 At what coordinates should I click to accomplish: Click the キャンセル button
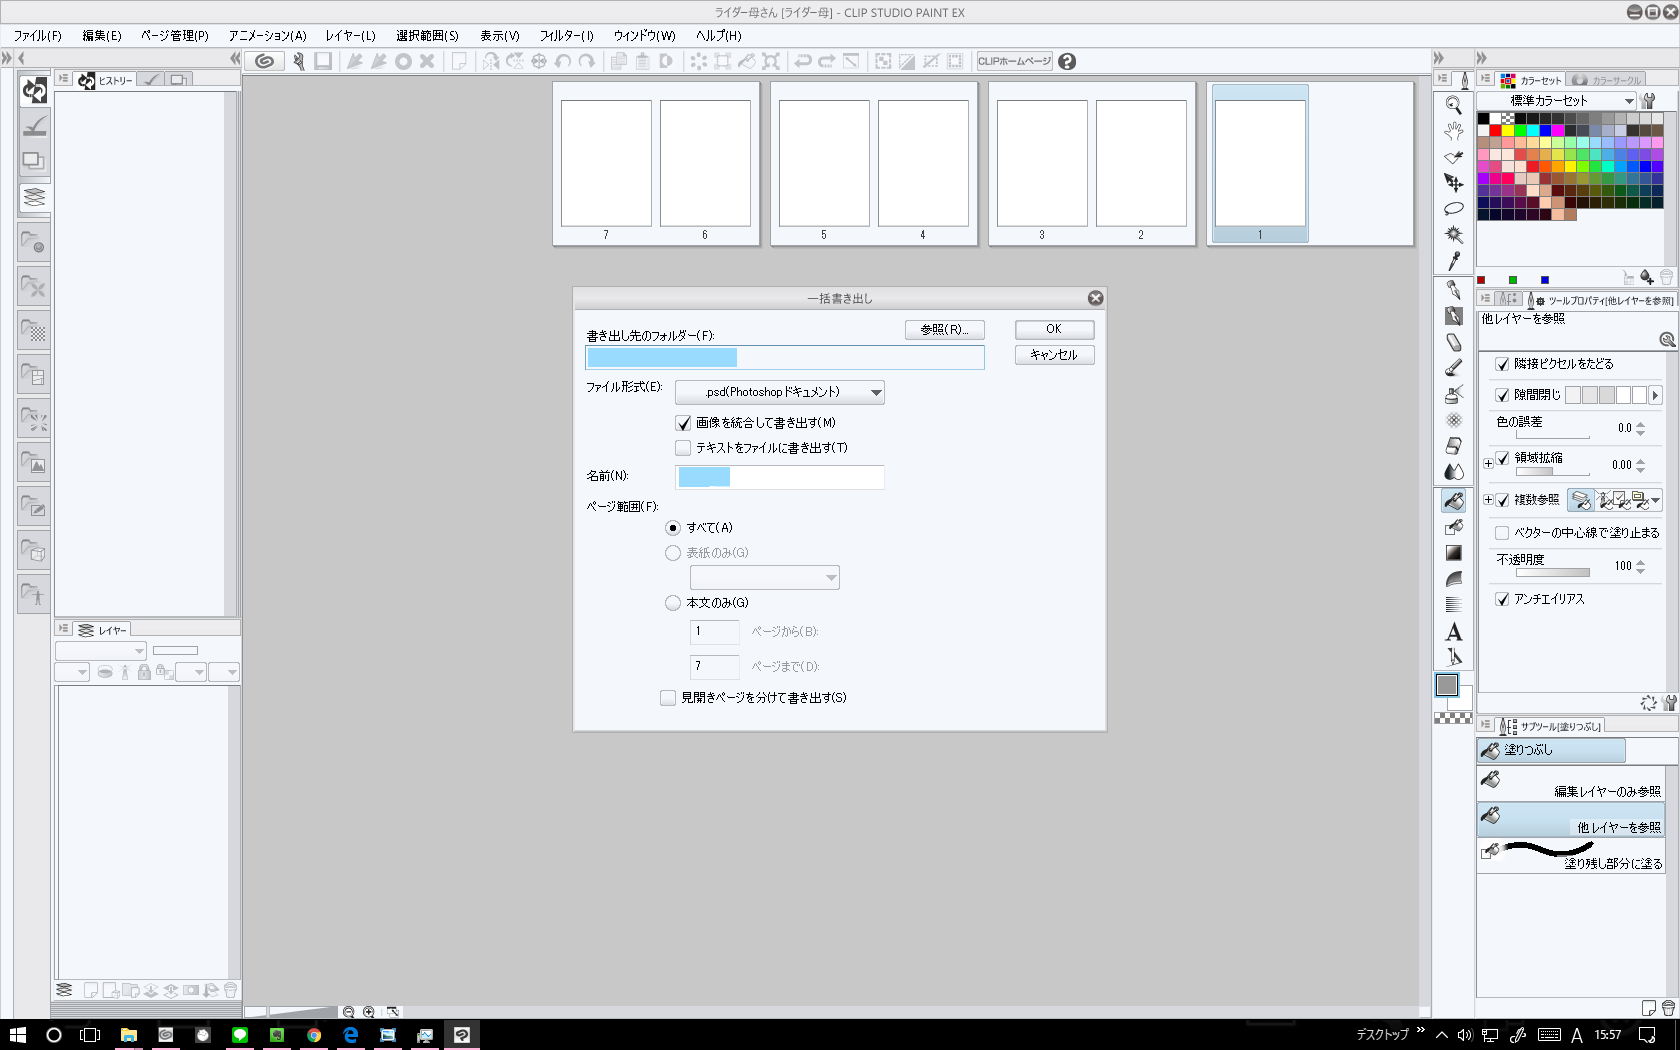point(1054,355)
